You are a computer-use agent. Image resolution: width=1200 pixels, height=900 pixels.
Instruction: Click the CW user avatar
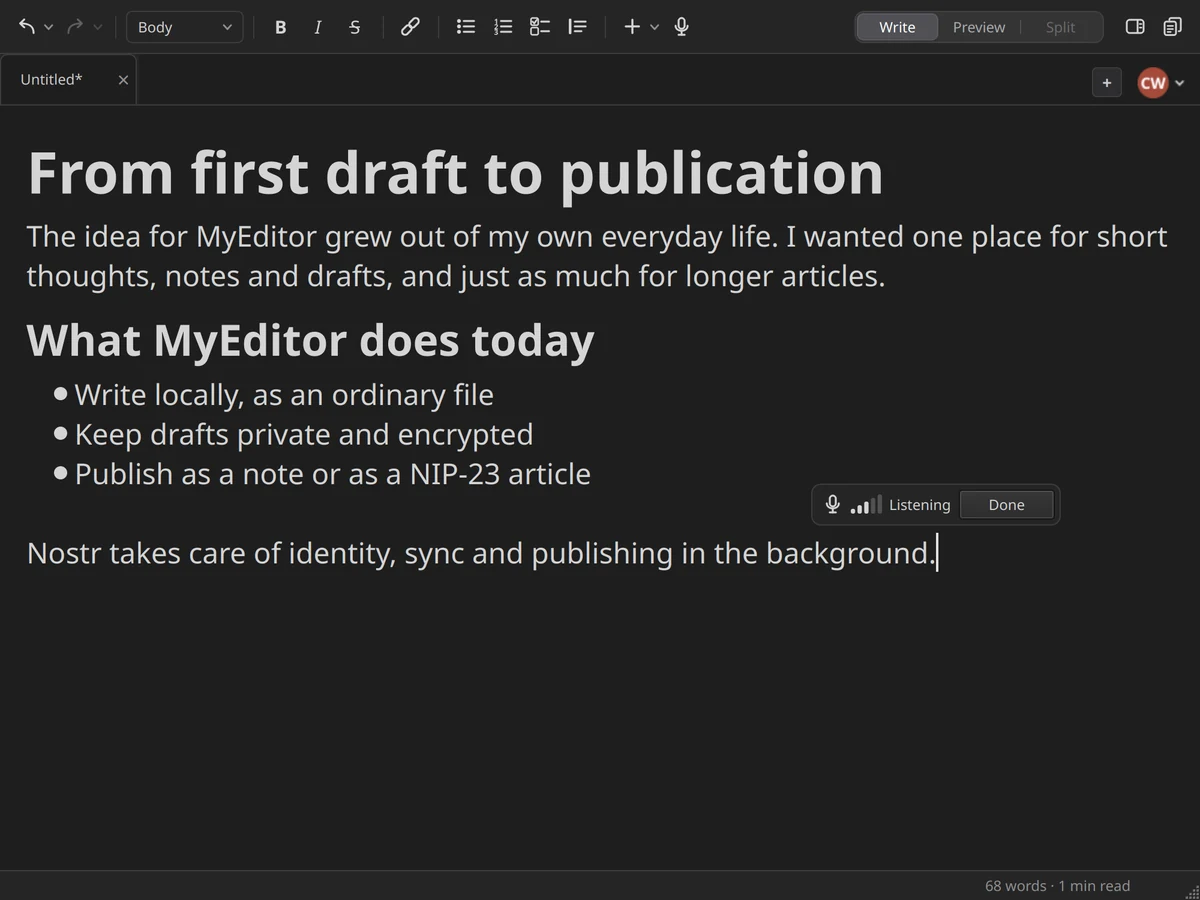[1153, 83]
